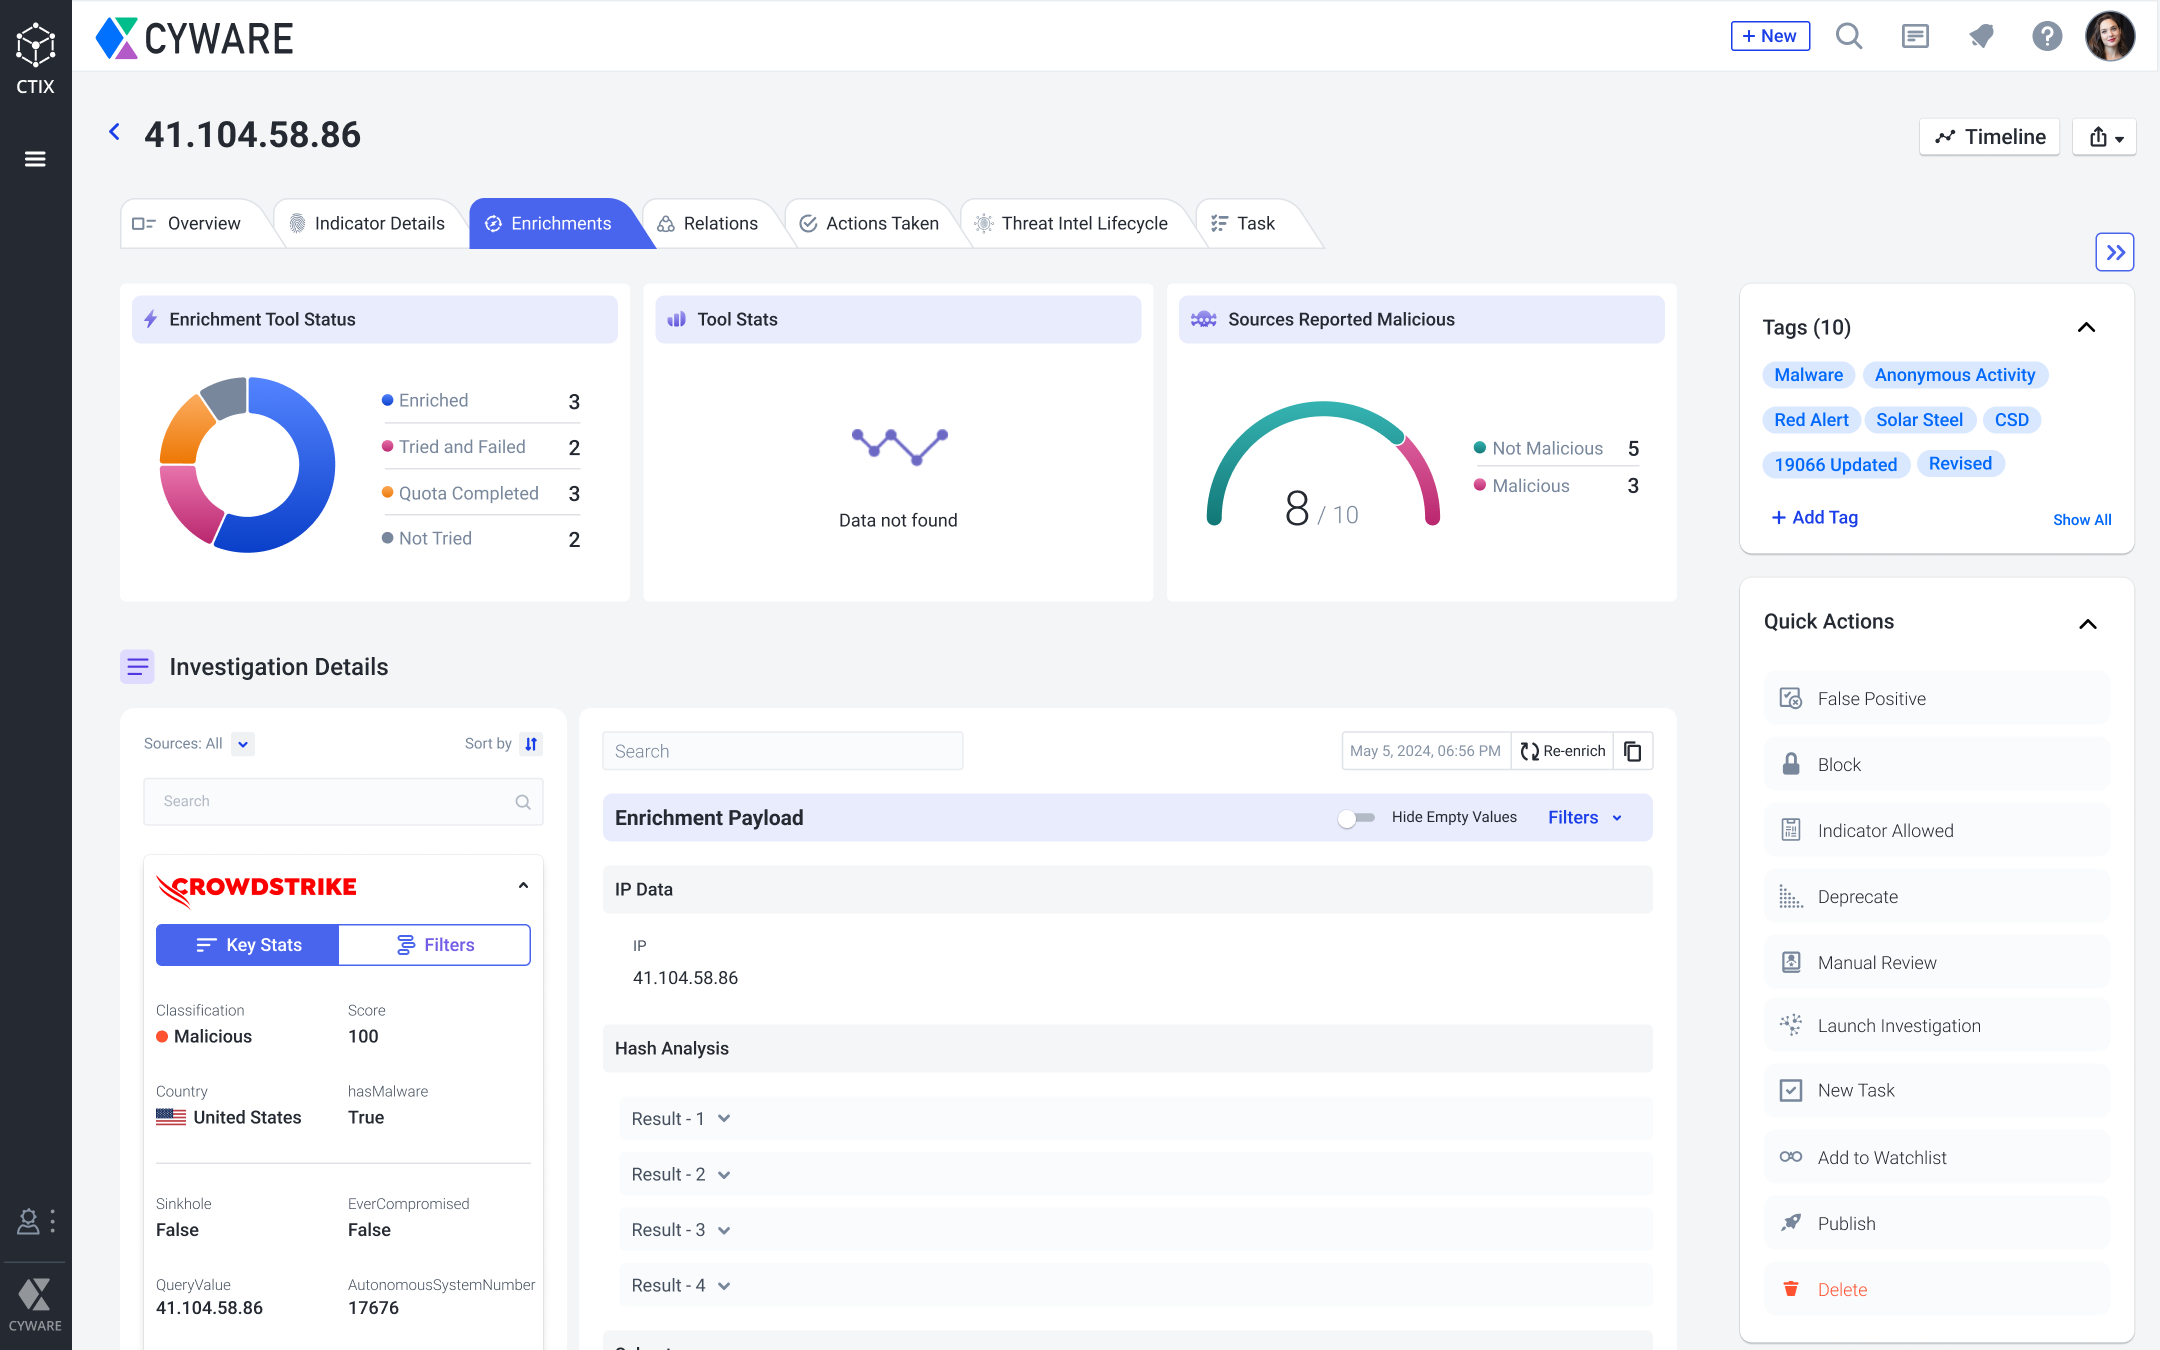Copy the enrichment payload using the copy icon

1634,750
